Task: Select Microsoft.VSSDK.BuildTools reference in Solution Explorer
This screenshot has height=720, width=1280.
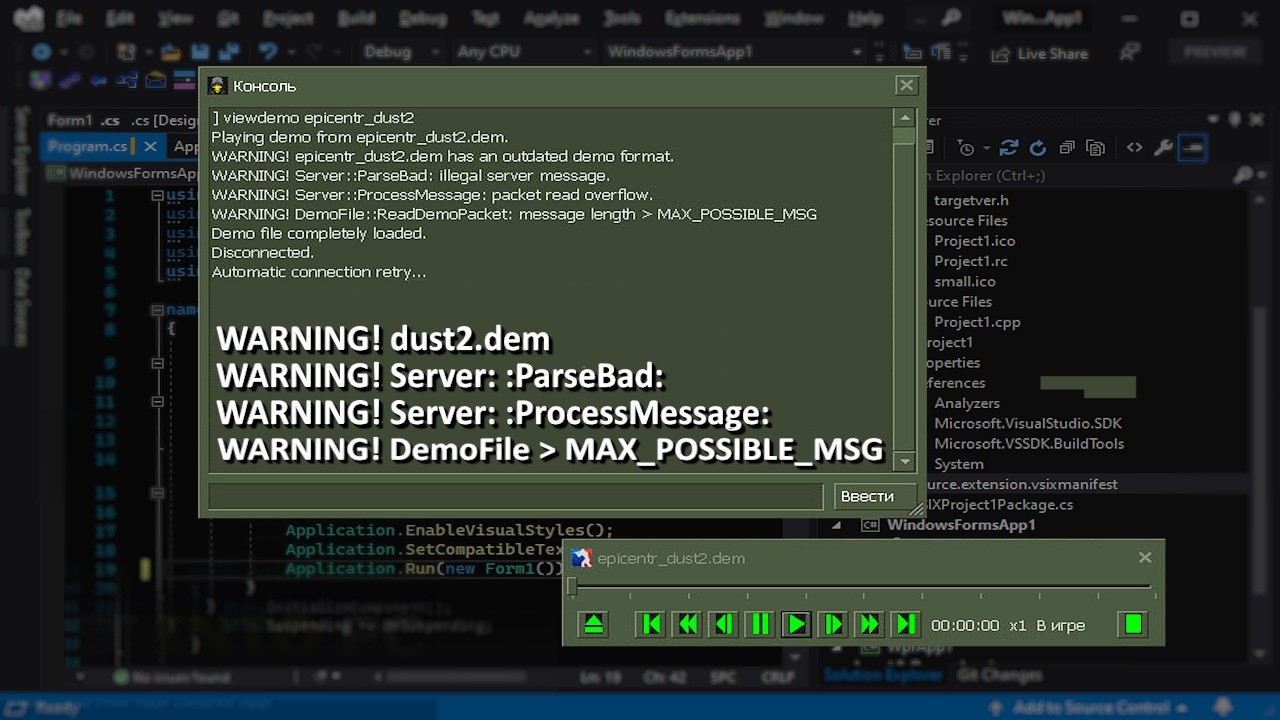Action: (x=1029, y=443)
